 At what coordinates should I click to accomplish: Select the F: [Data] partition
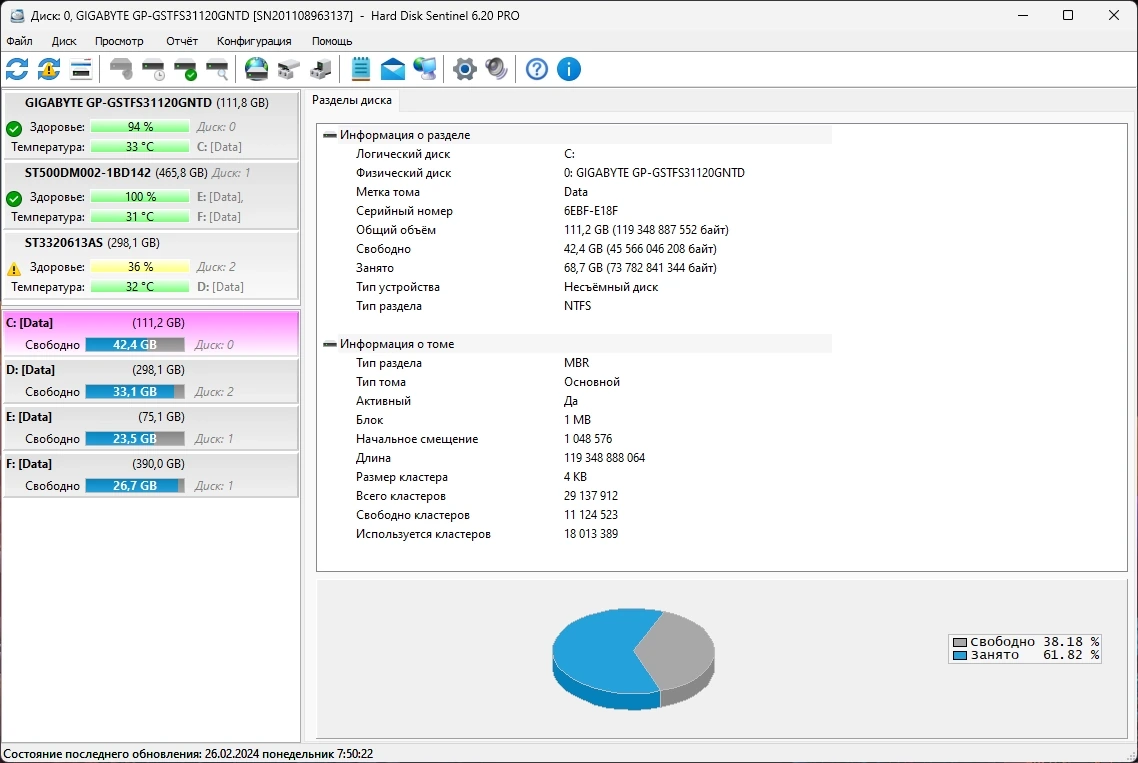(x=151, y=475)
